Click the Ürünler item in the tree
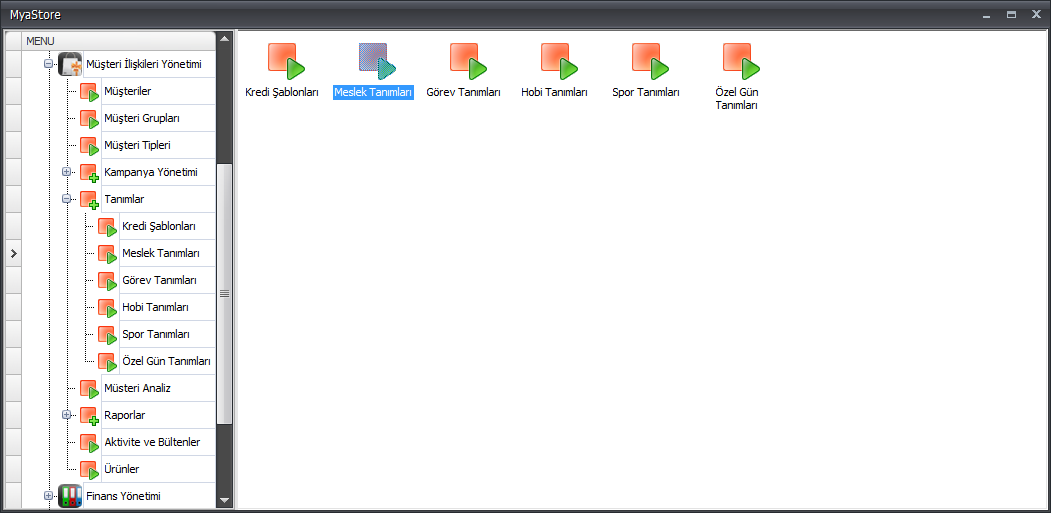 pyautogui.click(x=121, y=469)
